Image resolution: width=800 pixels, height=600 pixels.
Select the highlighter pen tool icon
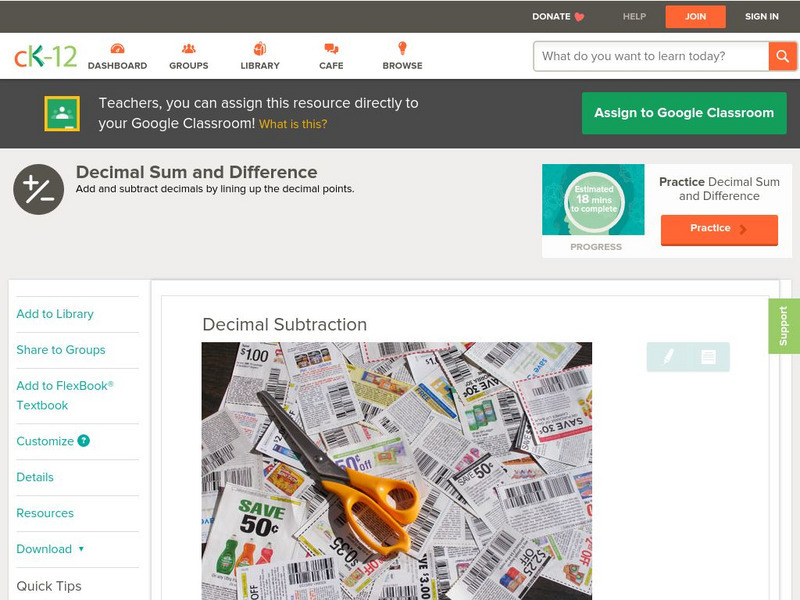[668, 356]
